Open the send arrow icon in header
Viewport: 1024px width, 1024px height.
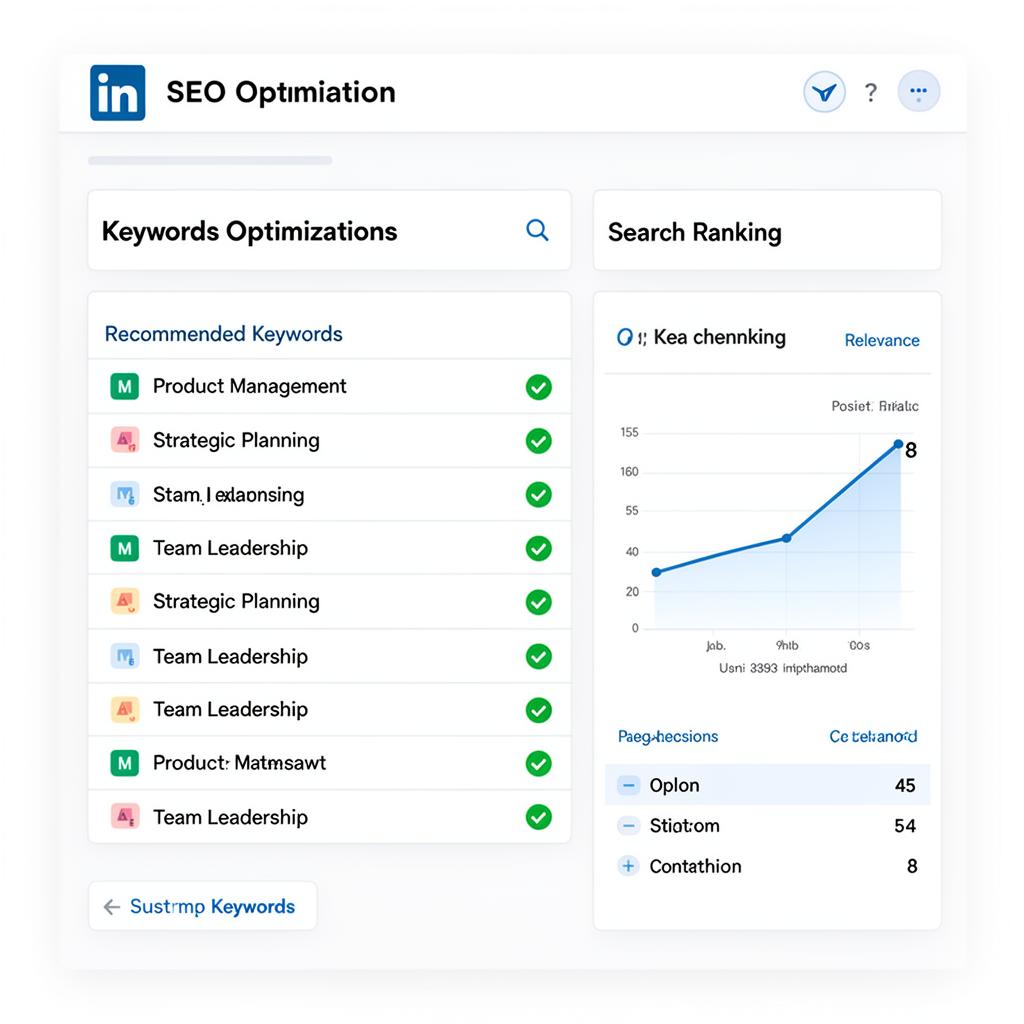[x=824, y=92]
